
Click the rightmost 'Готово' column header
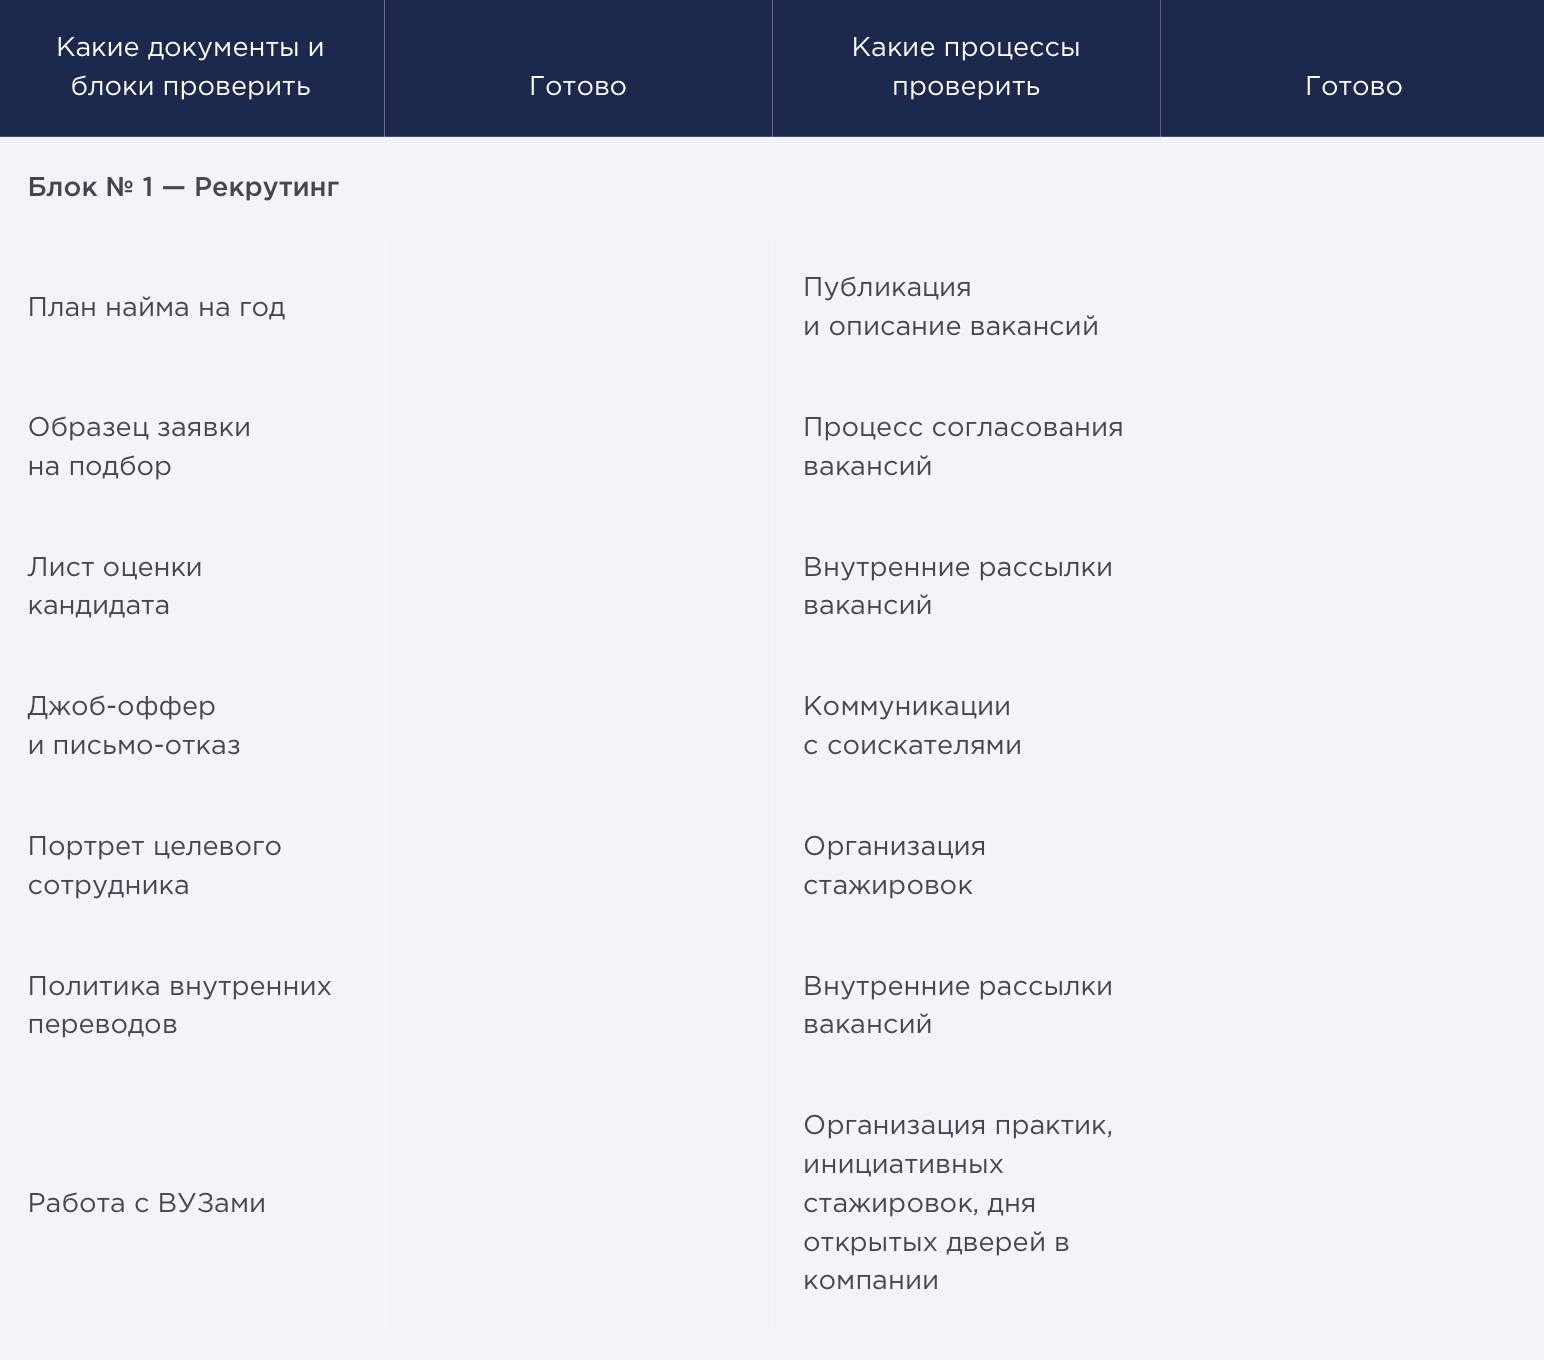[x=1352, y=86]
